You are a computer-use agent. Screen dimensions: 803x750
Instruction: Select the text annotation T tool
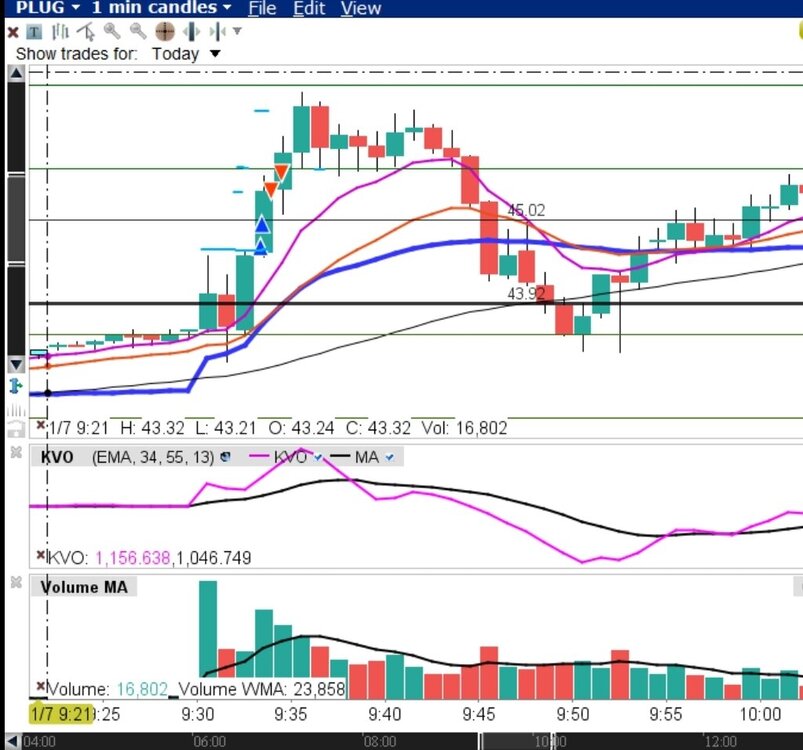[33, 31]
